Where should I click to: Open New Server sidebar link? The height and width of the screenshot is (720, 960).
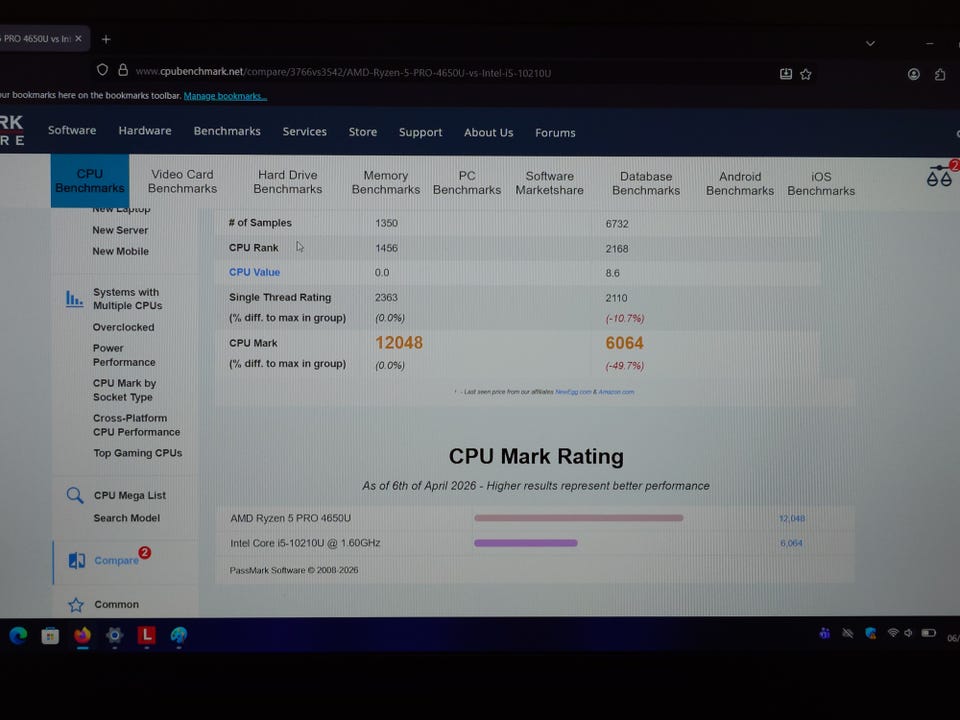tap(120, 230)
